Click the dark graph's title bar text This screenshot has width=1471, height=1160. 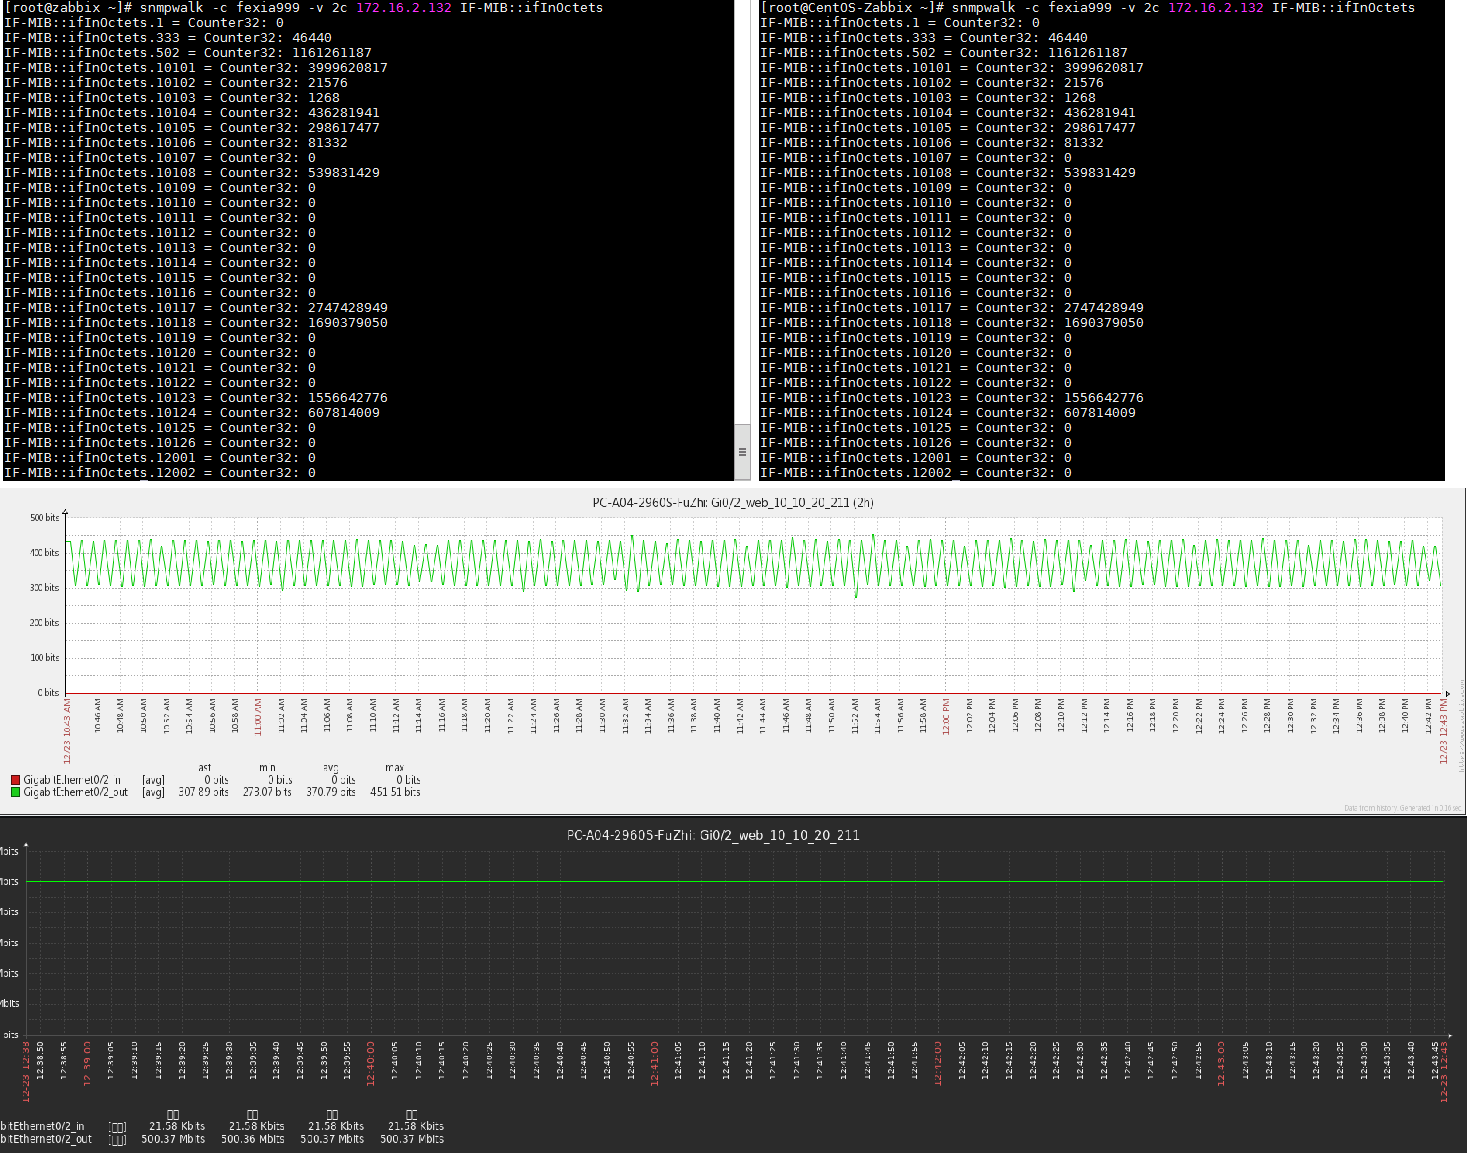[x=714, y=835]
